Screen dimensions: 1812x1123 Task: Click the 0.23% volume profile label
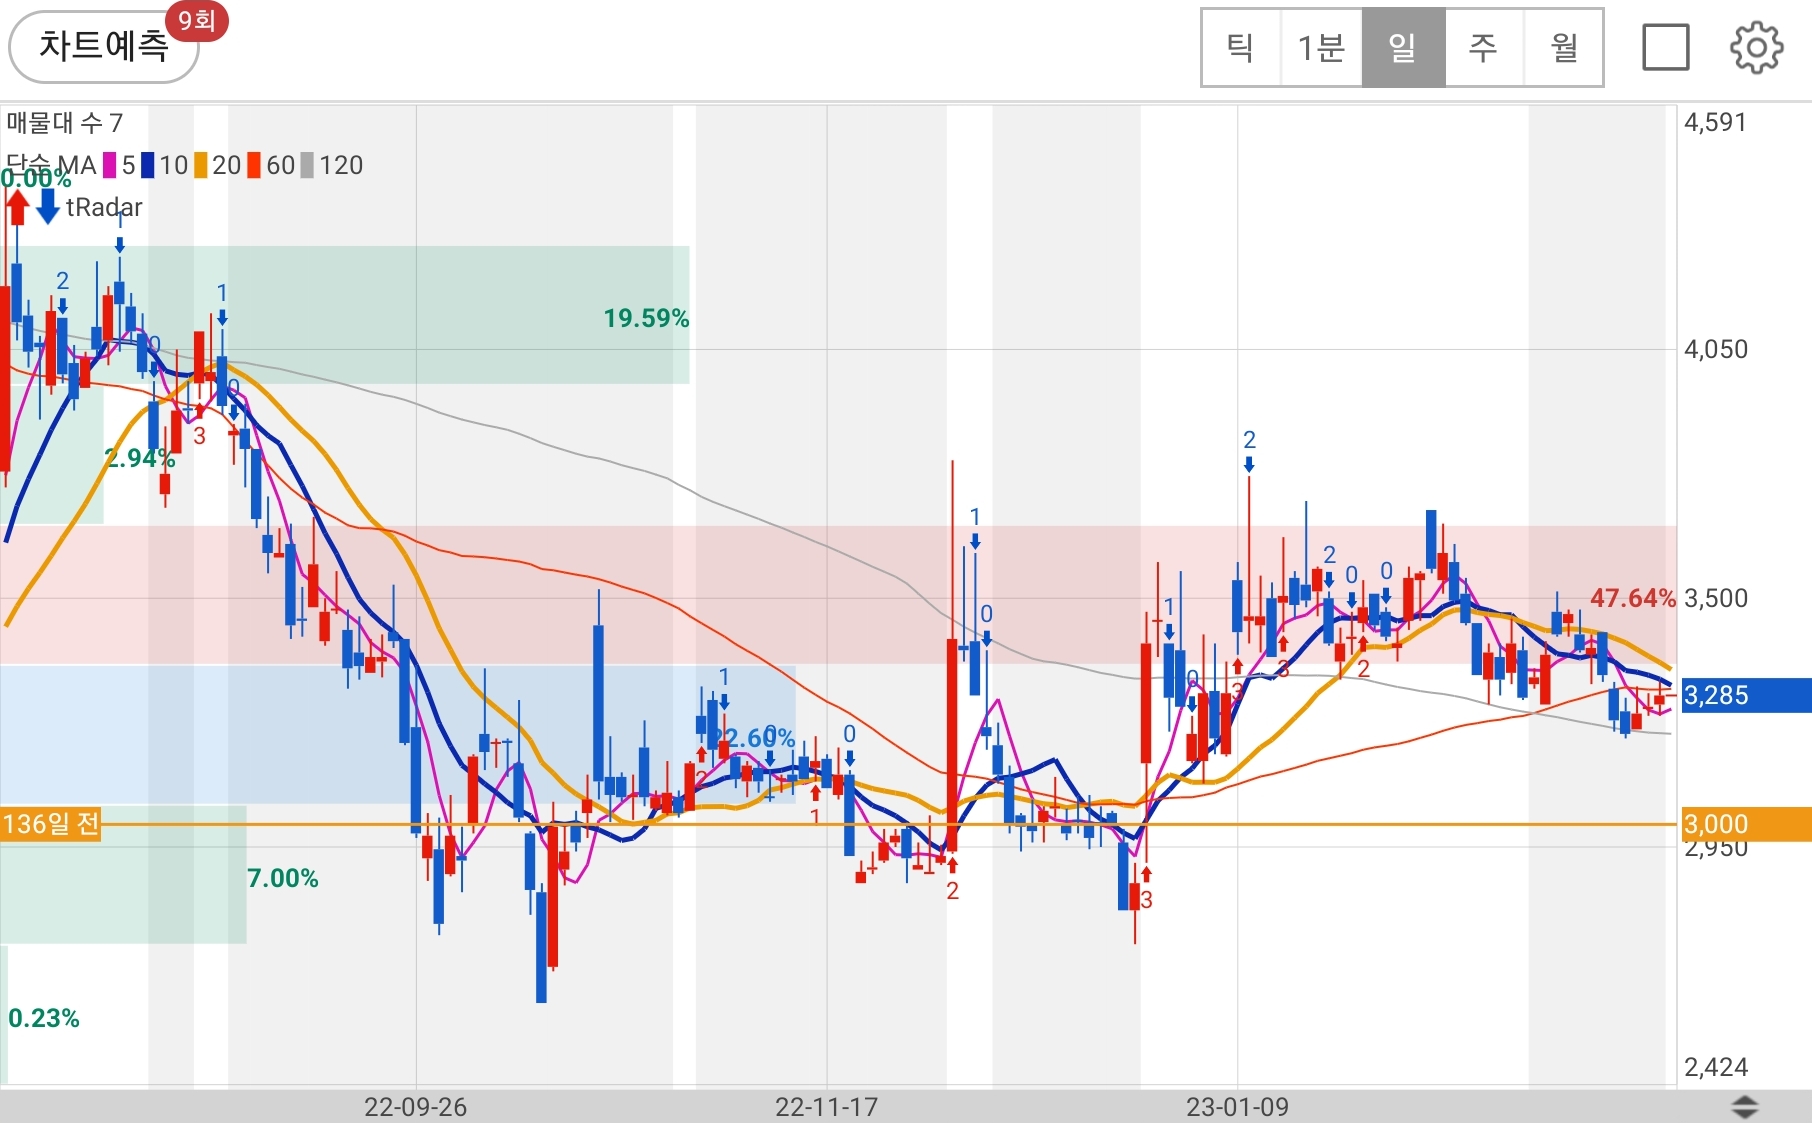coord(43,1018)
